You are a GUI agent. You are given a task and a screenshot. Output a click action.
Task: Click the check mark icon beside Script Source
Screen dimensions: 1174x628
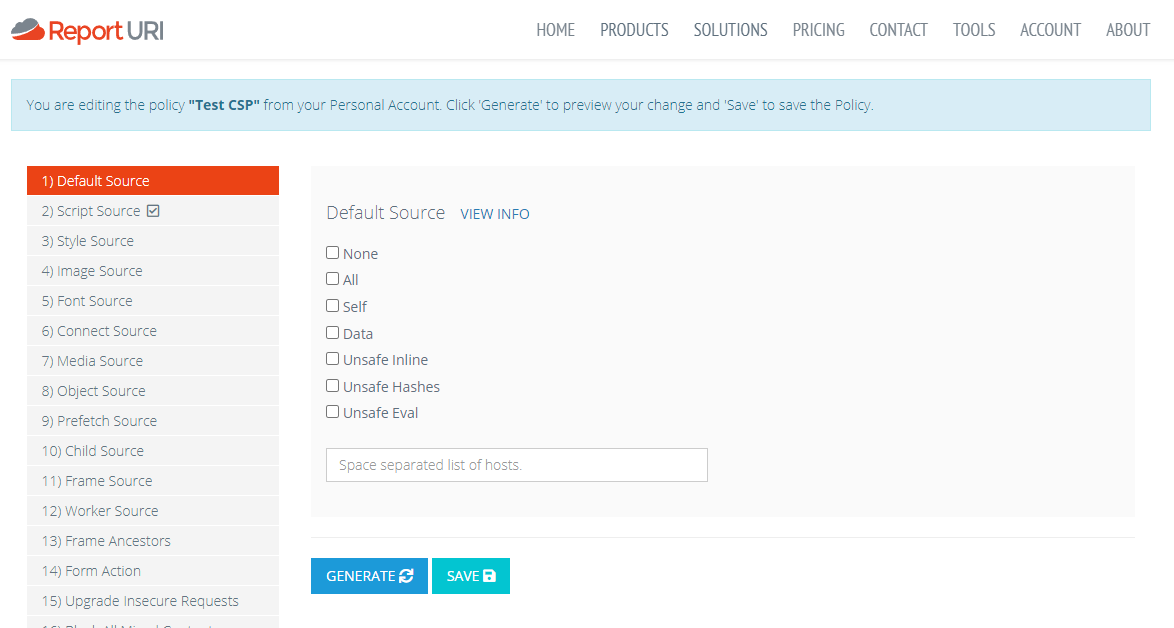153,211
